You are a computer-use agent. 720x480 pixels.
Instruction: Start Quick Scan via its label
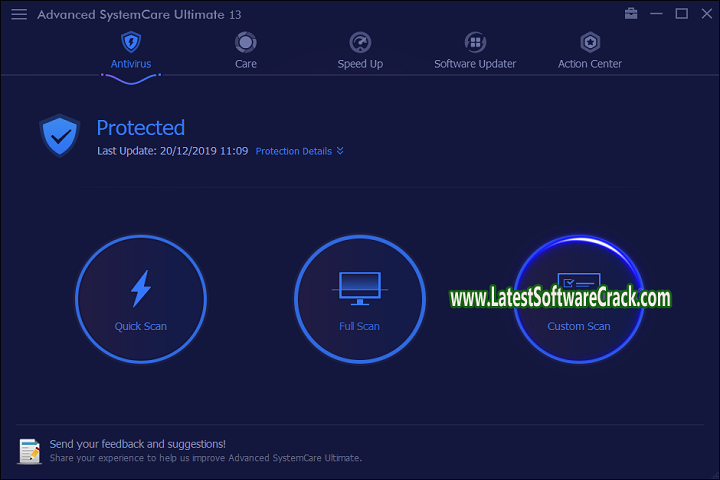point(141,326)
